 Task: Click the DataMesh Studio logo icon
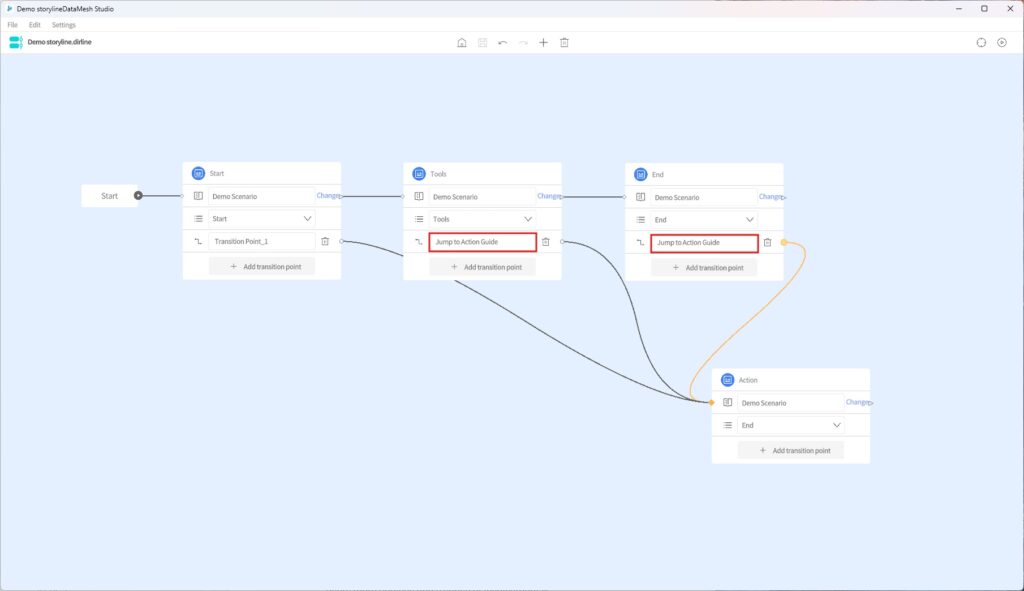[14, 42]
